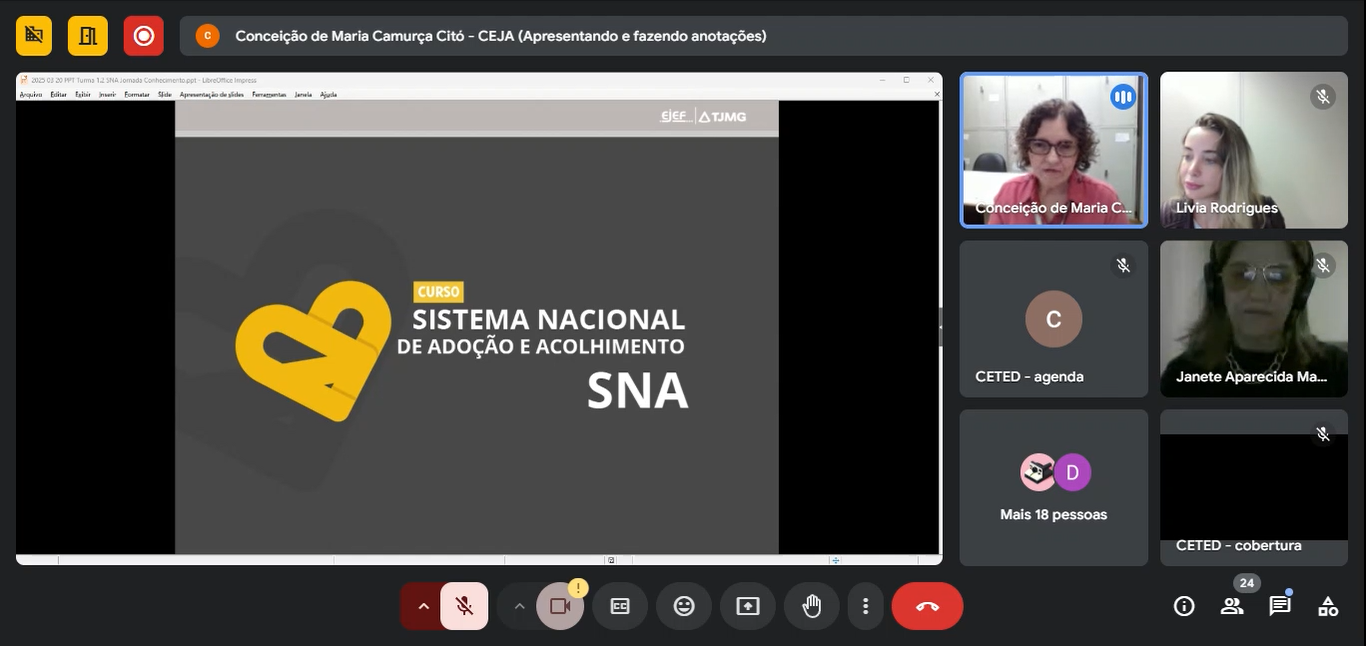1366x646 pixels.
Task: Open the three-dot more options menu
Action: point(866,606)
